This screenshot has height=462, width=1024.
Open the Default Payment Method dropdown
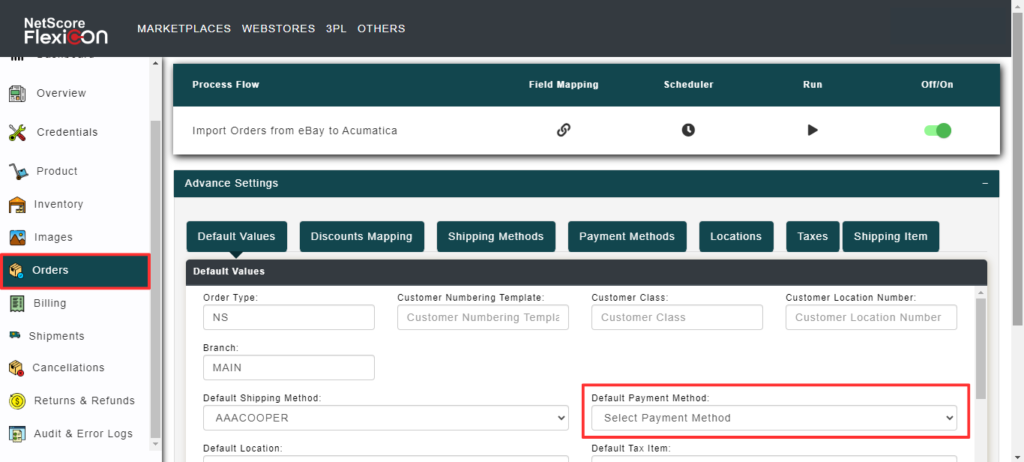(773, 418)
